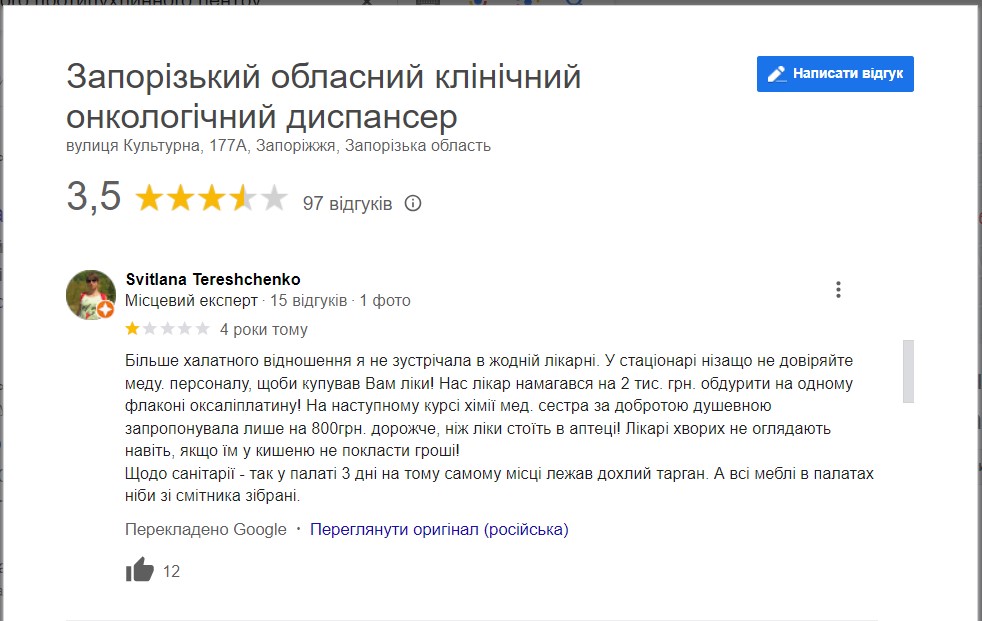The height and width of the screenshot is (621, 982).
Task: Click the overall yellow star rating
Action: point(211,199)
